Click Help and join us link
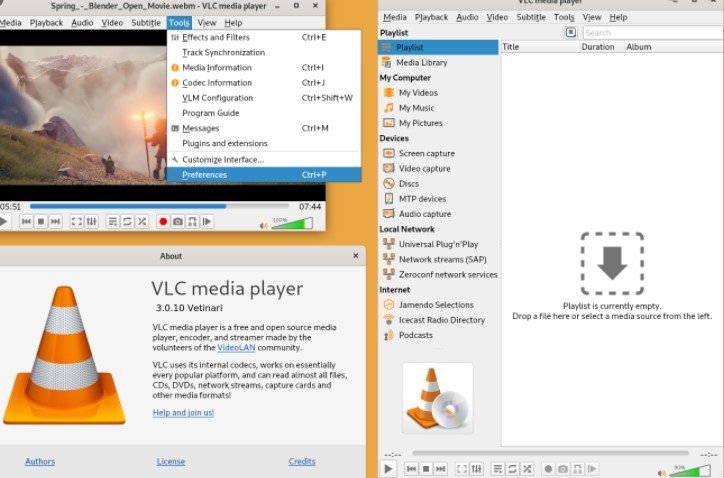The height and width of the screenshot is (478, 724). pos(183,412)
